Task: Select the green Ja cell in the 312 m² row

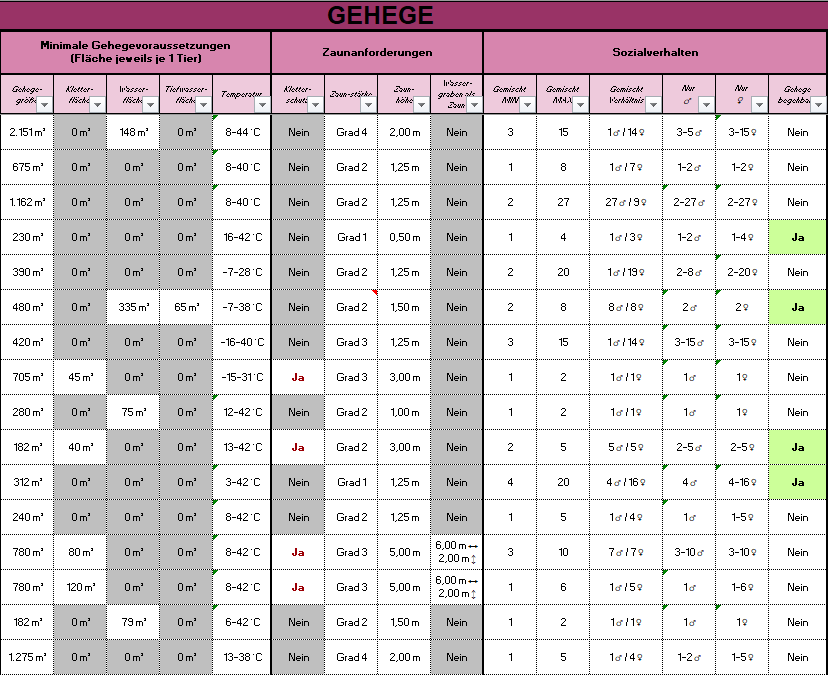Action: 797,482
